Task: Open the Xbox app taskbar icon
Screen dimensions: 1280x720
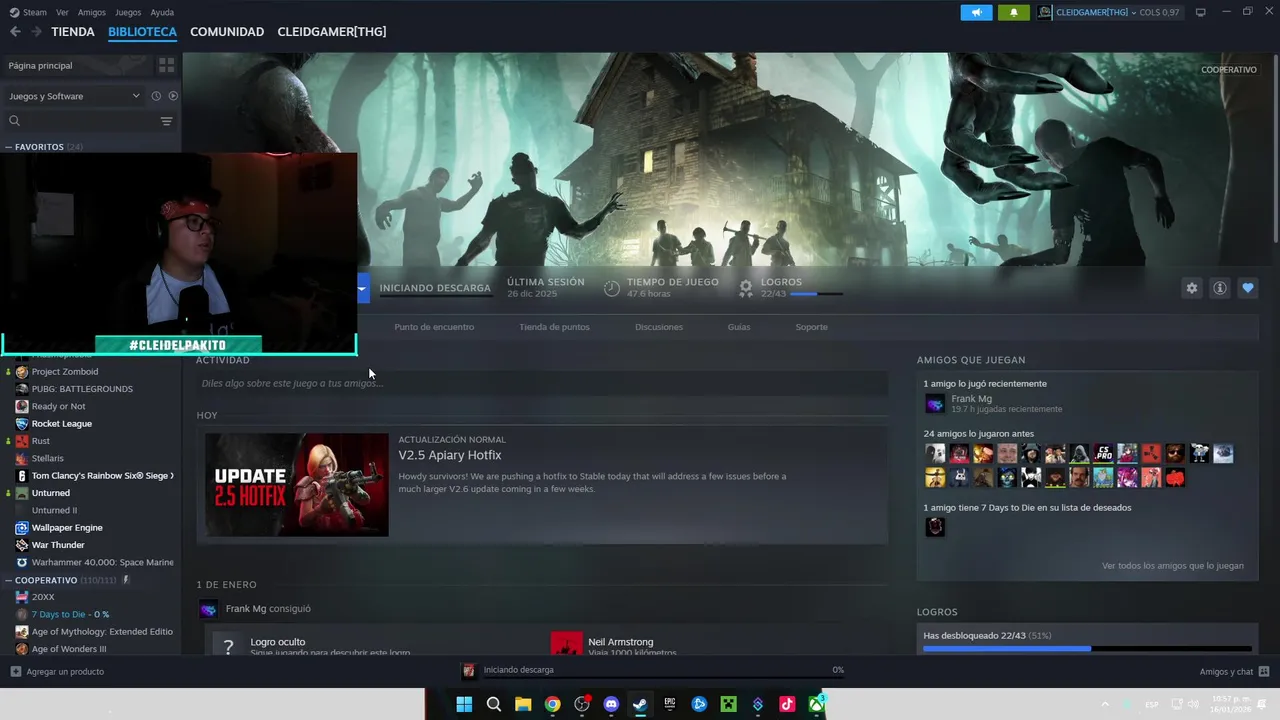Action: pos(817,704)
